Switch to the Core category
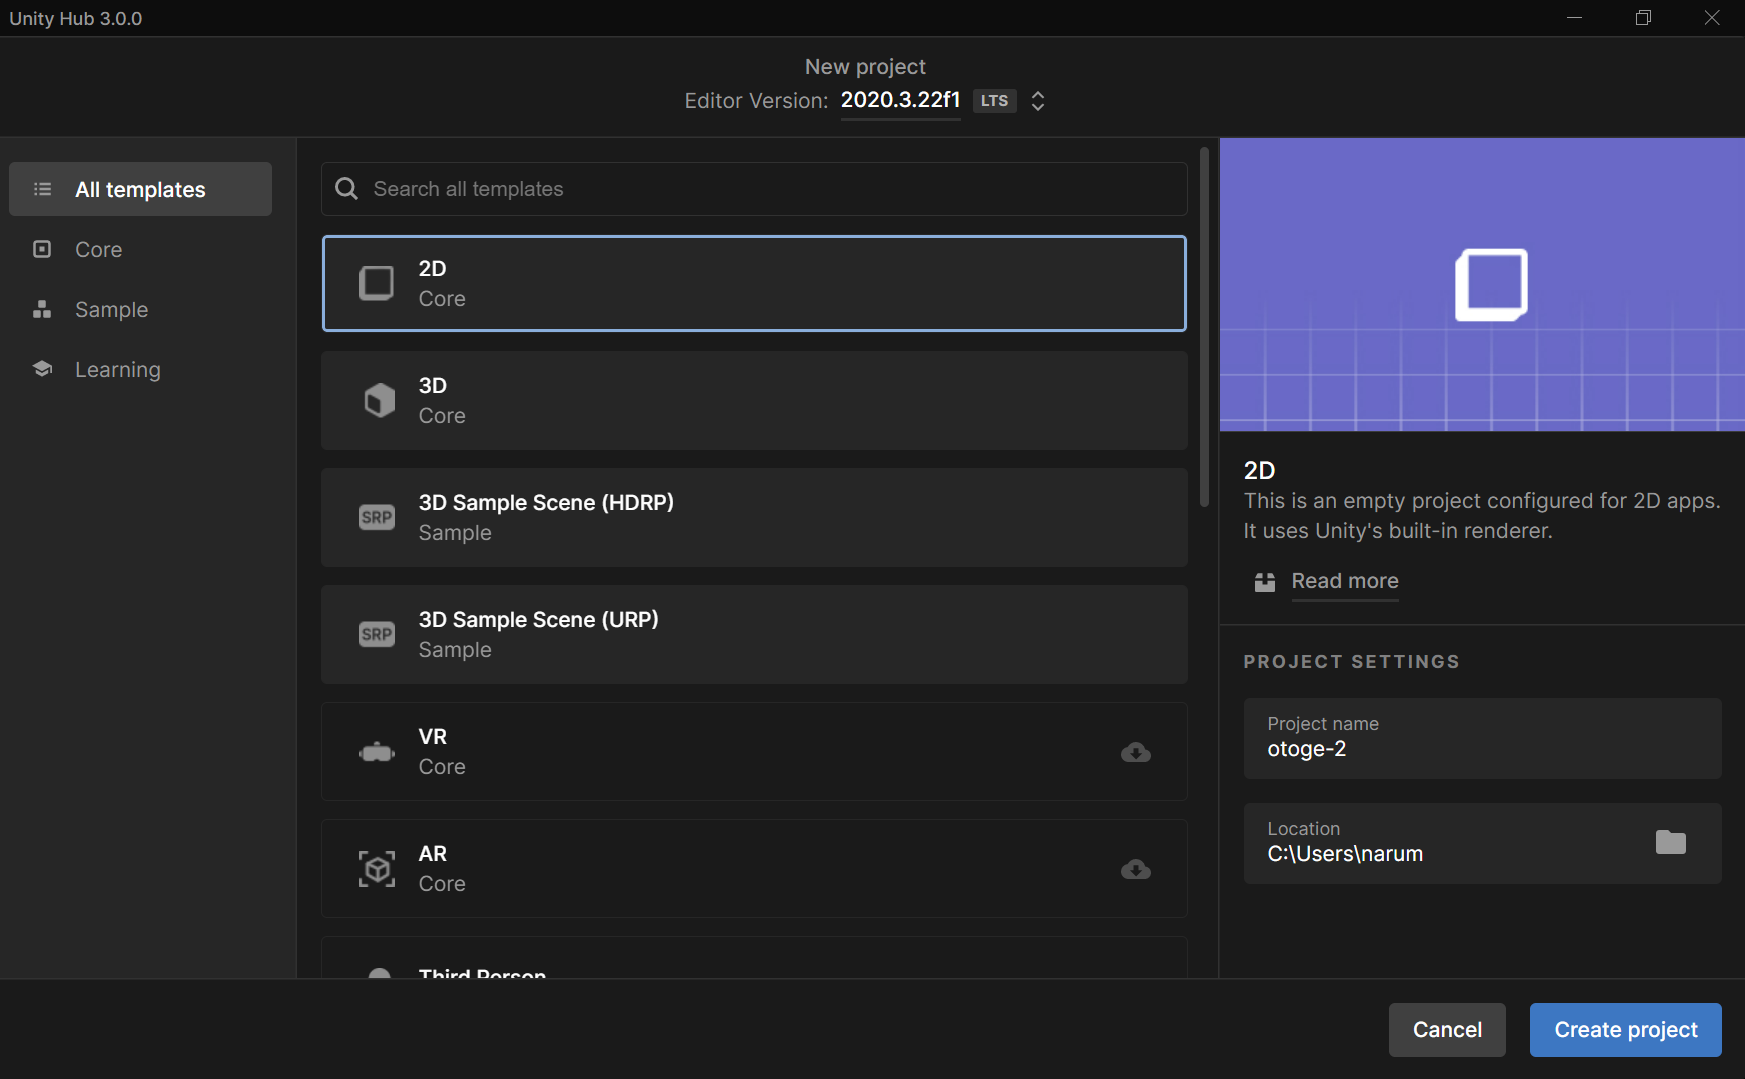The image size is (1745, 1079). click(140, 249)
